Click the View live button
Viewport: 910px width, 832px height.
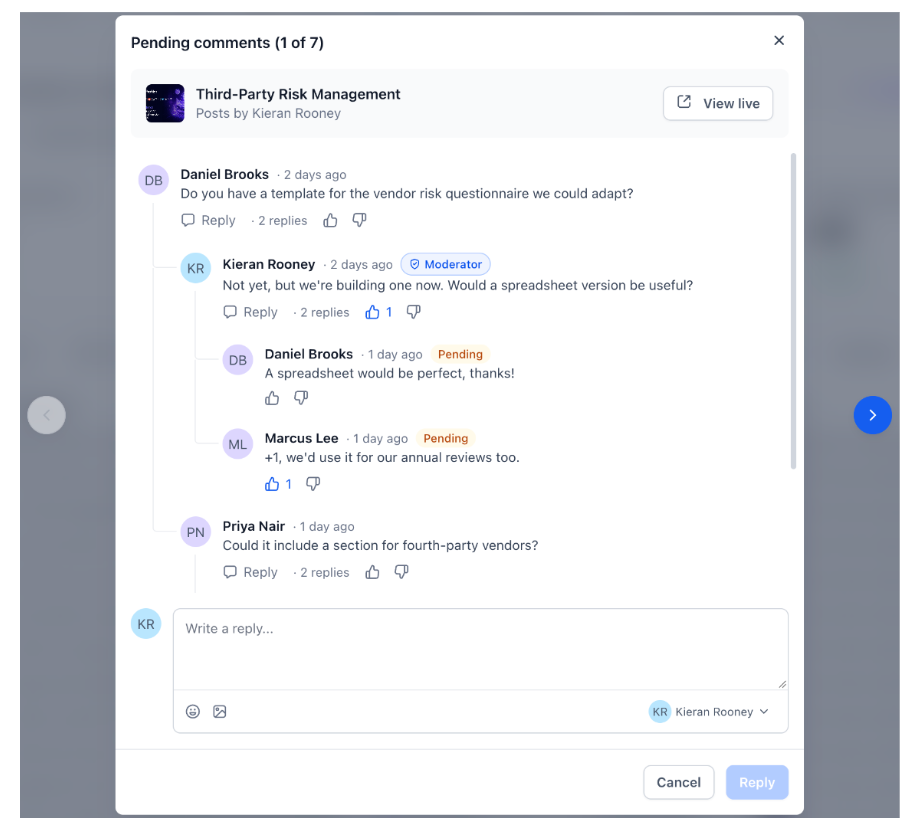tap(718, 103)
